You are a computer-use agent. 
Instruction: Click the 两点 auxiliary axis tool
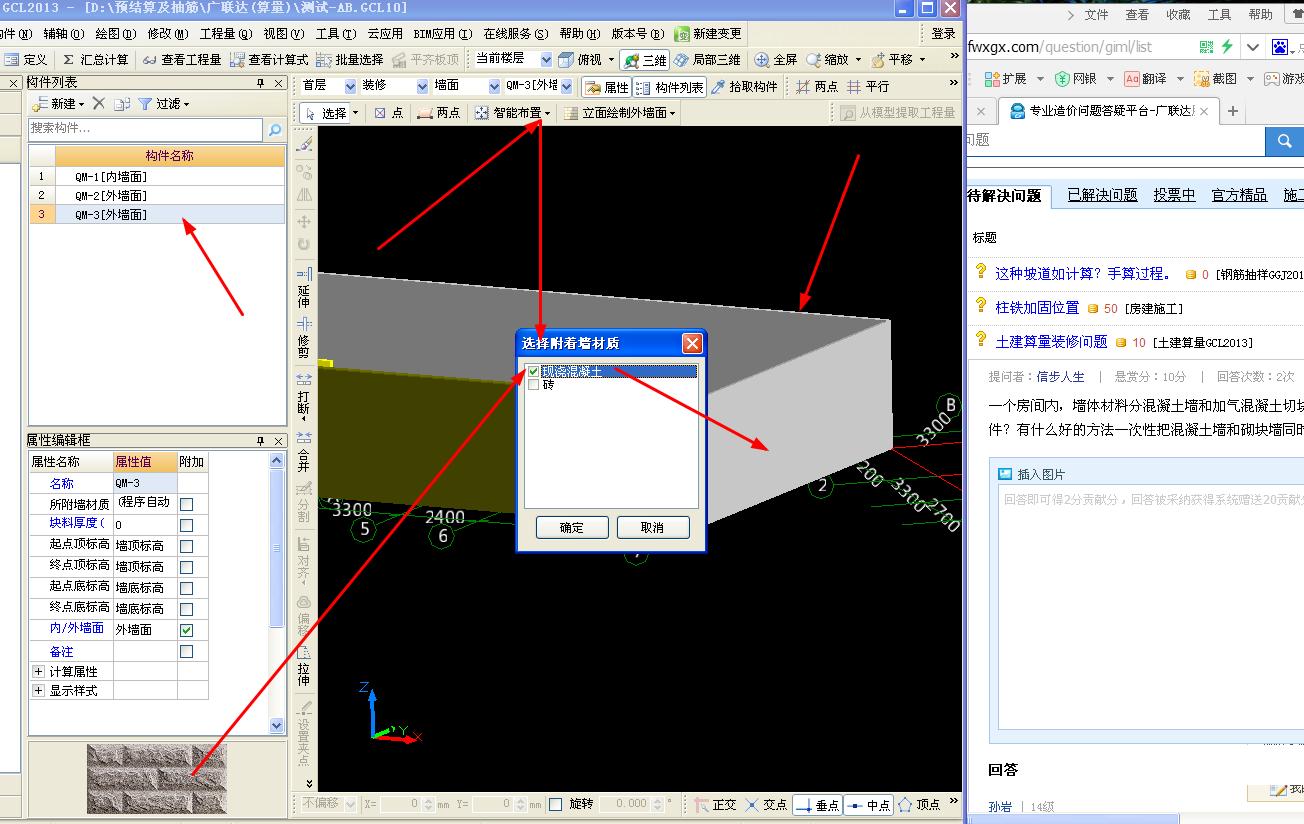tap(817, 87)
